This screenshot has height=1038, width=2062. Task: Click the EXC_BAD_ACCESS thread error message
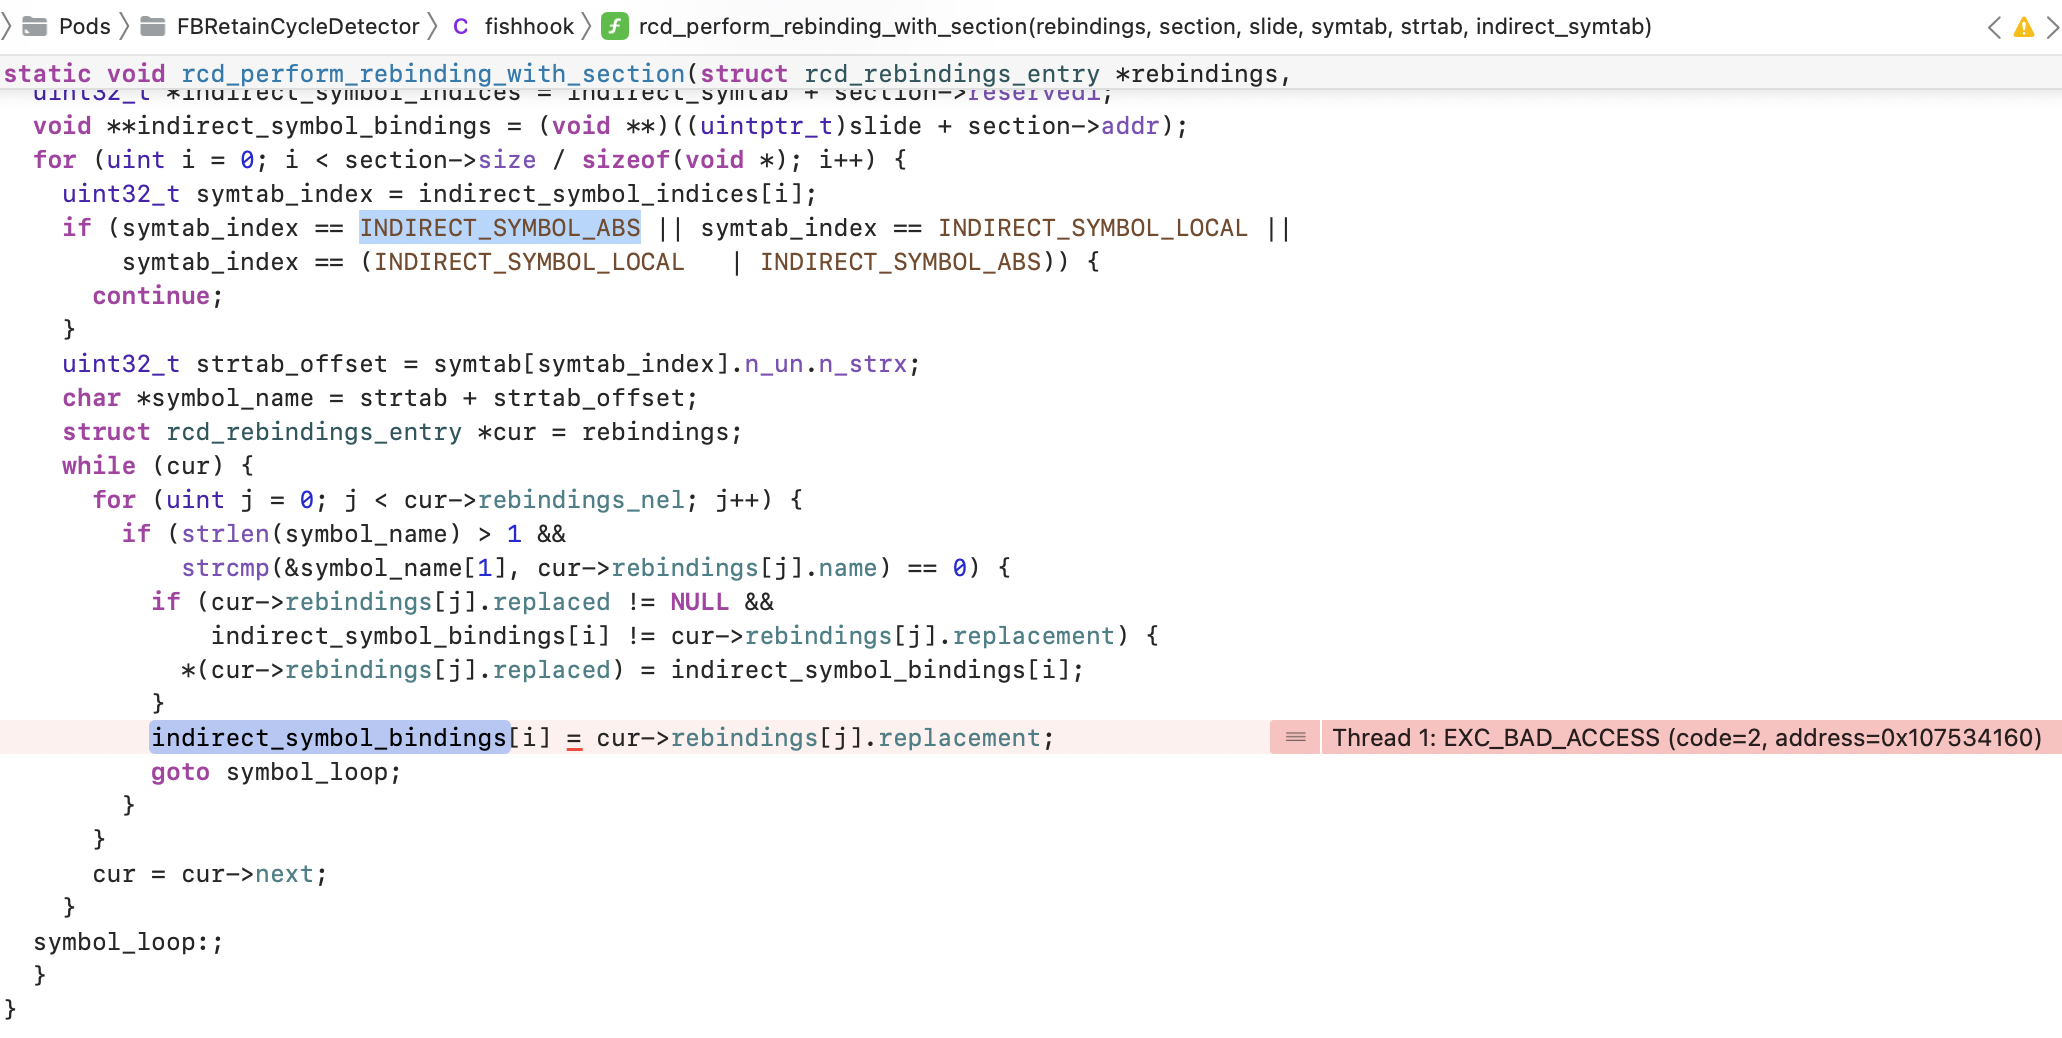(x=1687, y=738)
